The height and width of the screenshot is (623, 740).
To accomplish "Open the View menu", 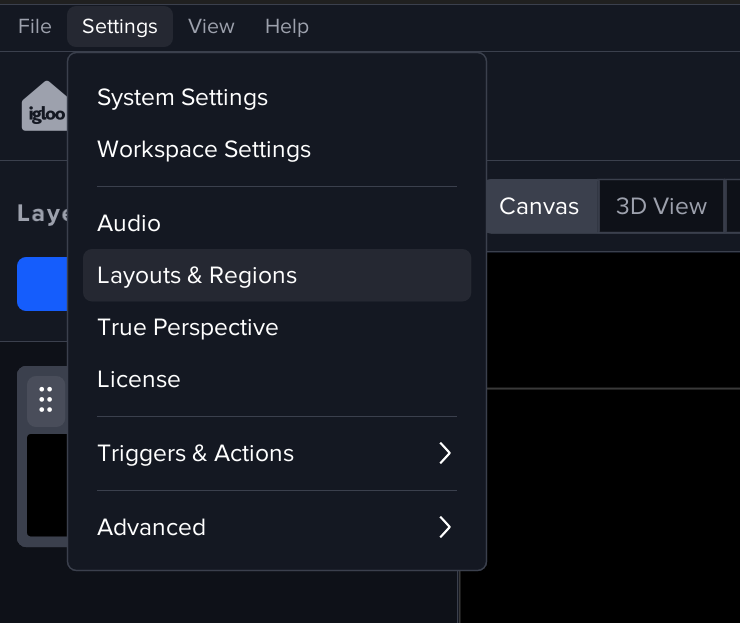I will pyautogui.click(x=211, y=26).
